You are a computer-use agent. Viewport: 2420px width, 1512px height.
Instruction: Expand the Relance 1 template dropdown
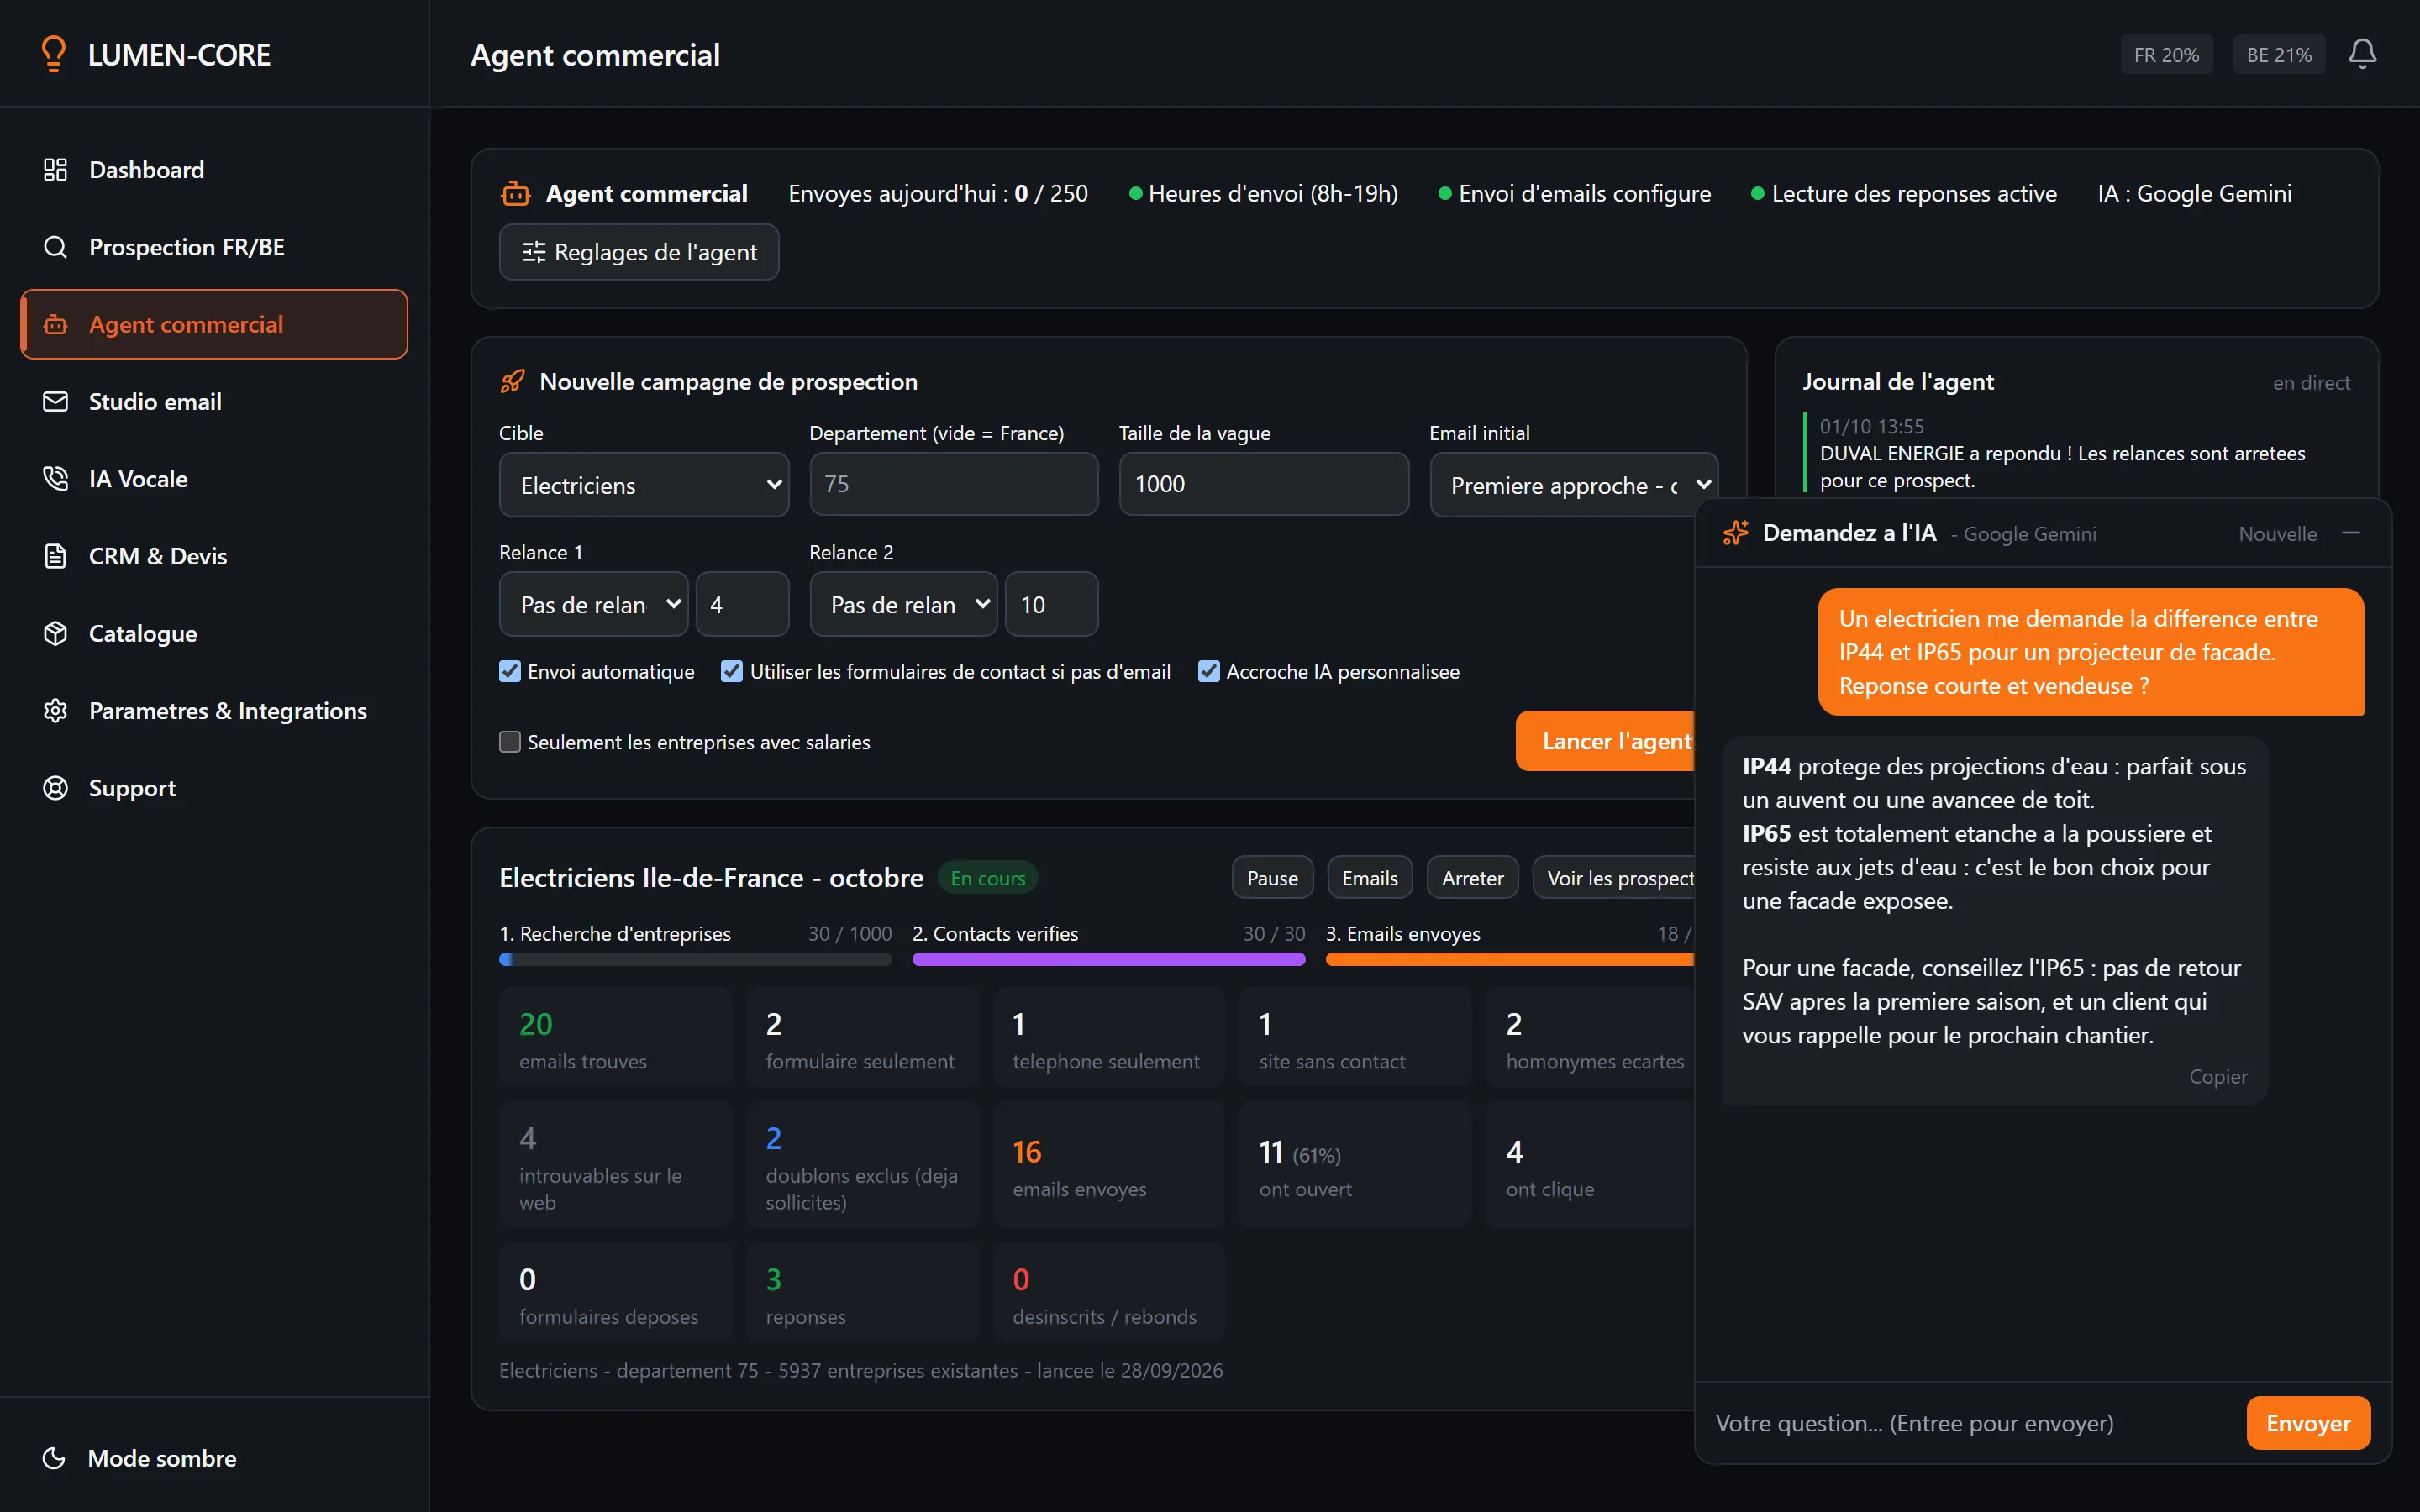594,604
